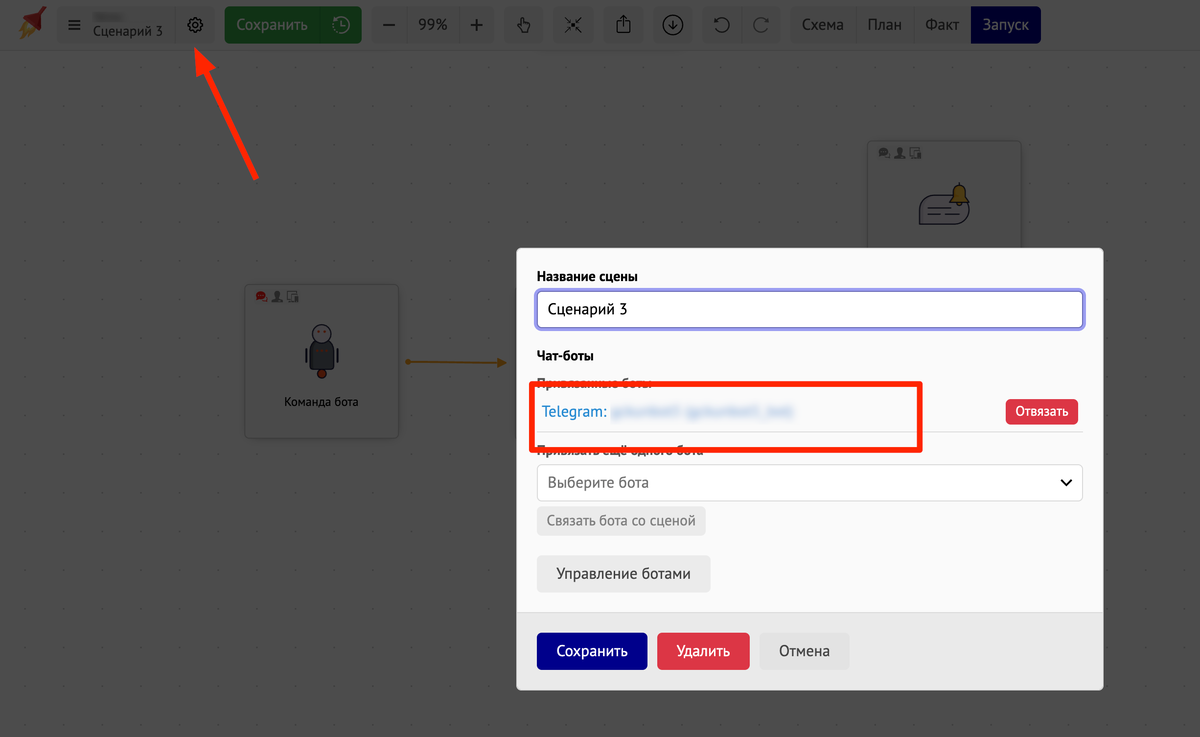
Task: Open the linked Telegram bot link
Action: point(668,411)
